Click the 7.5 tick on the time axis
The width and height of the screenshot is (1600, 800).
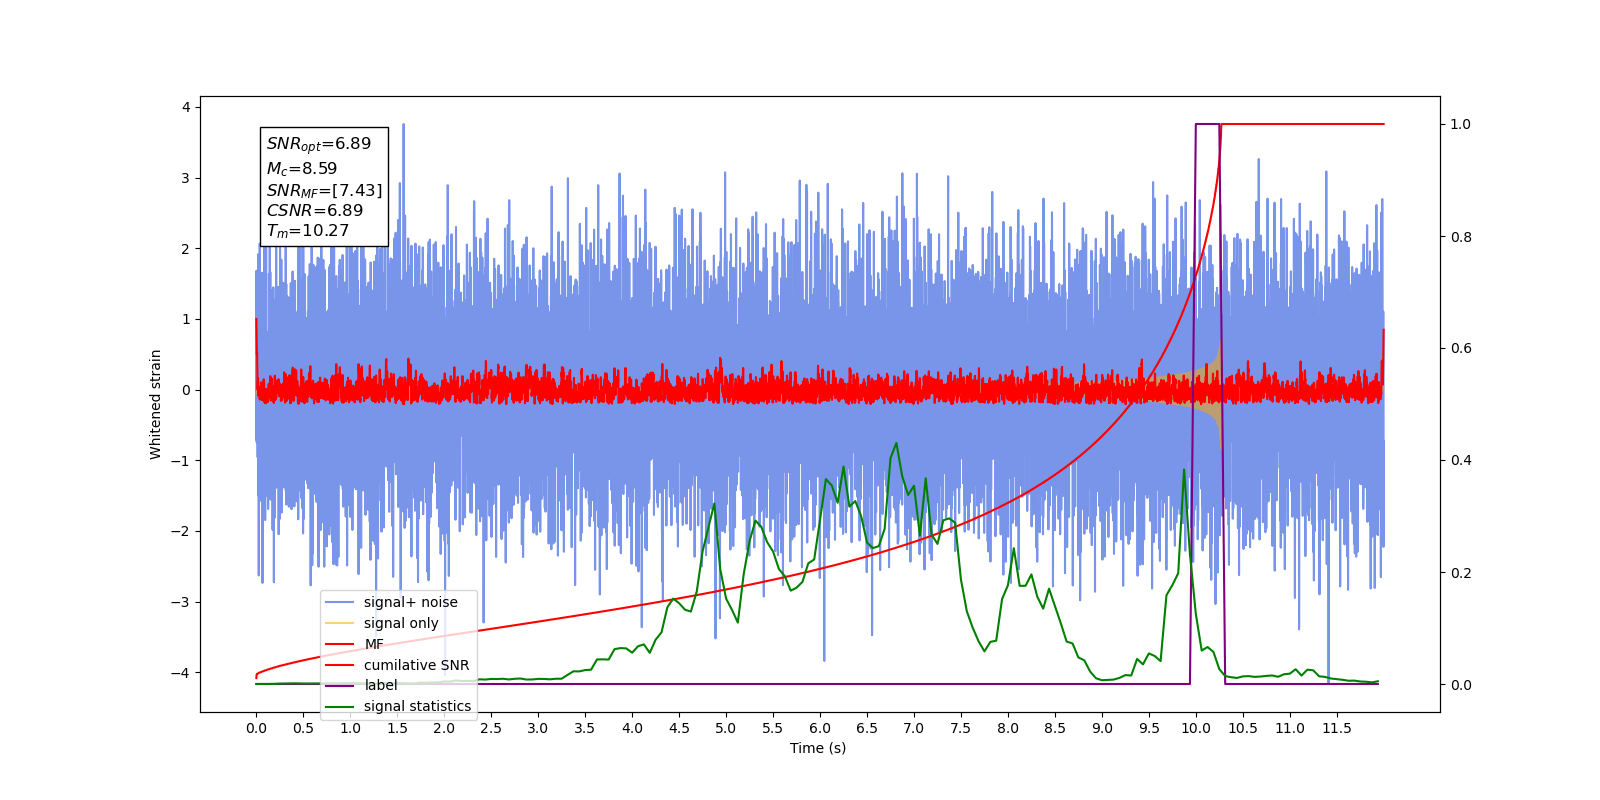click(x=960, y=728)
